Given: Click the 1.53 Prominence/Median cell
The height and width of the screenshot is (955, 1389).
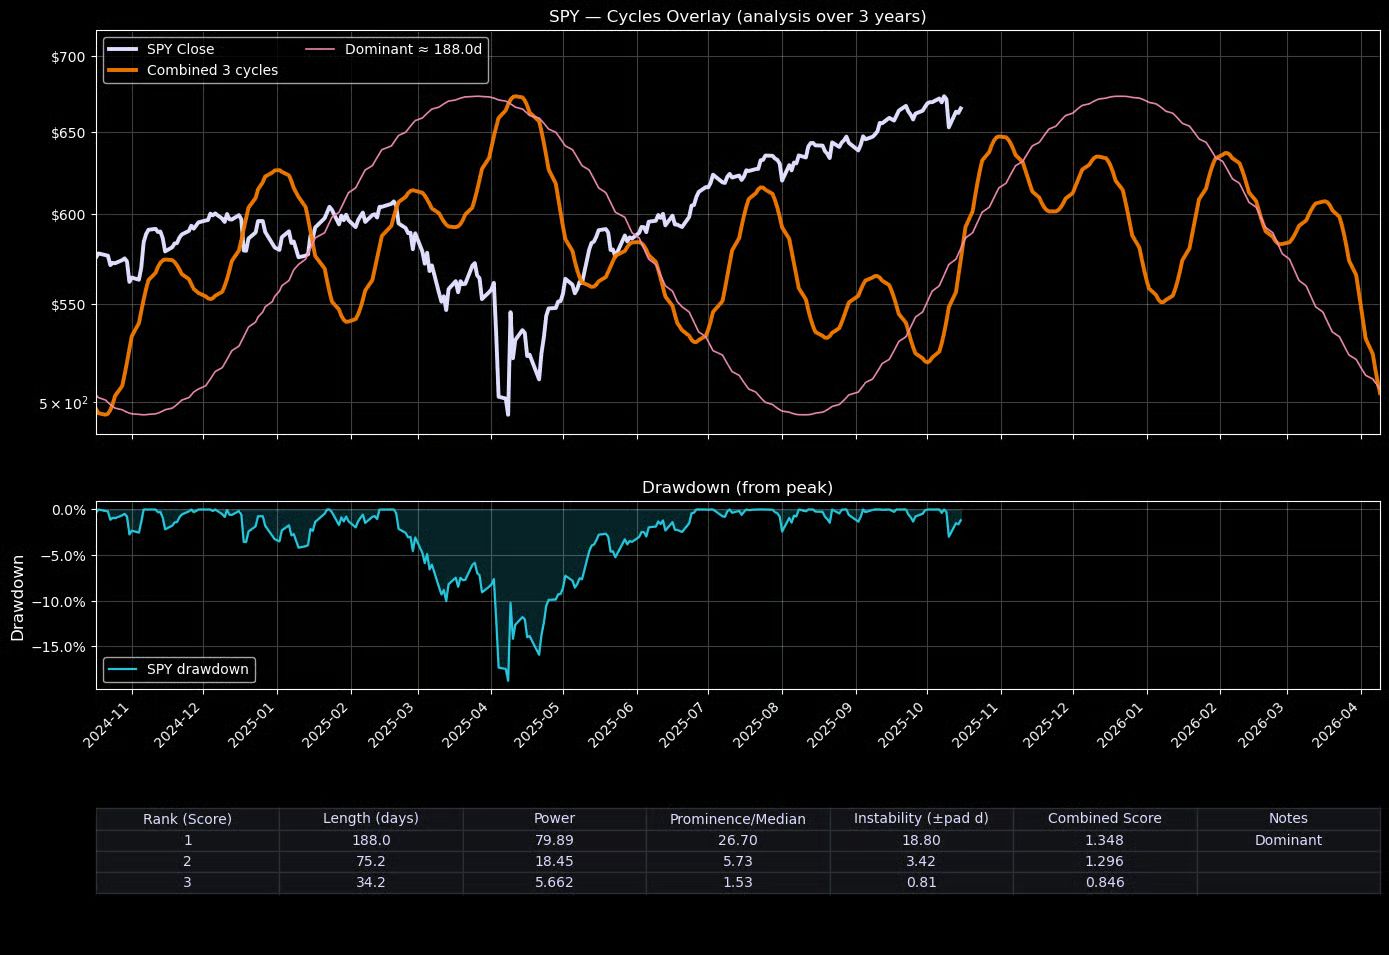Looking at the screenshot, I should click(x=738, y=883).
